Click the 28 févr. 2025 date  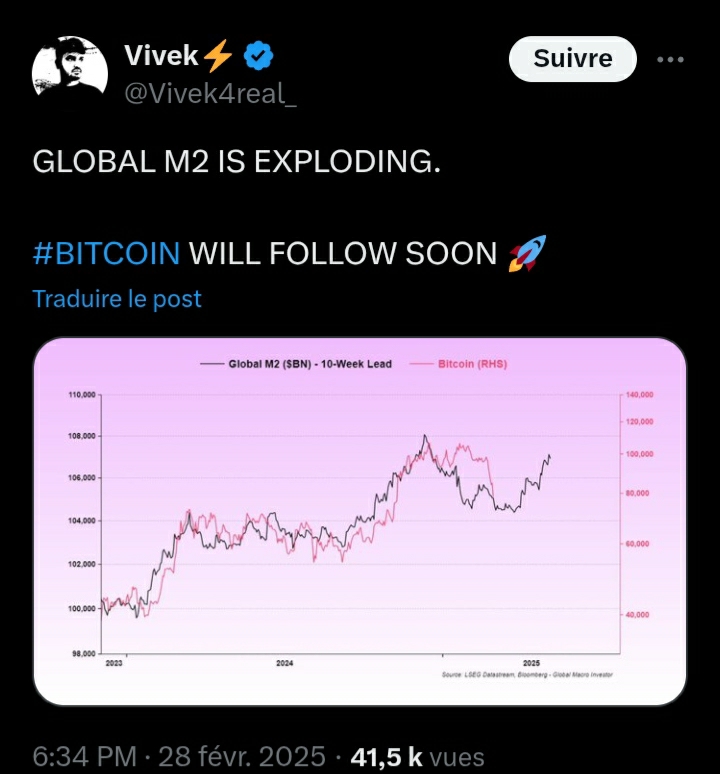(242, 756)
